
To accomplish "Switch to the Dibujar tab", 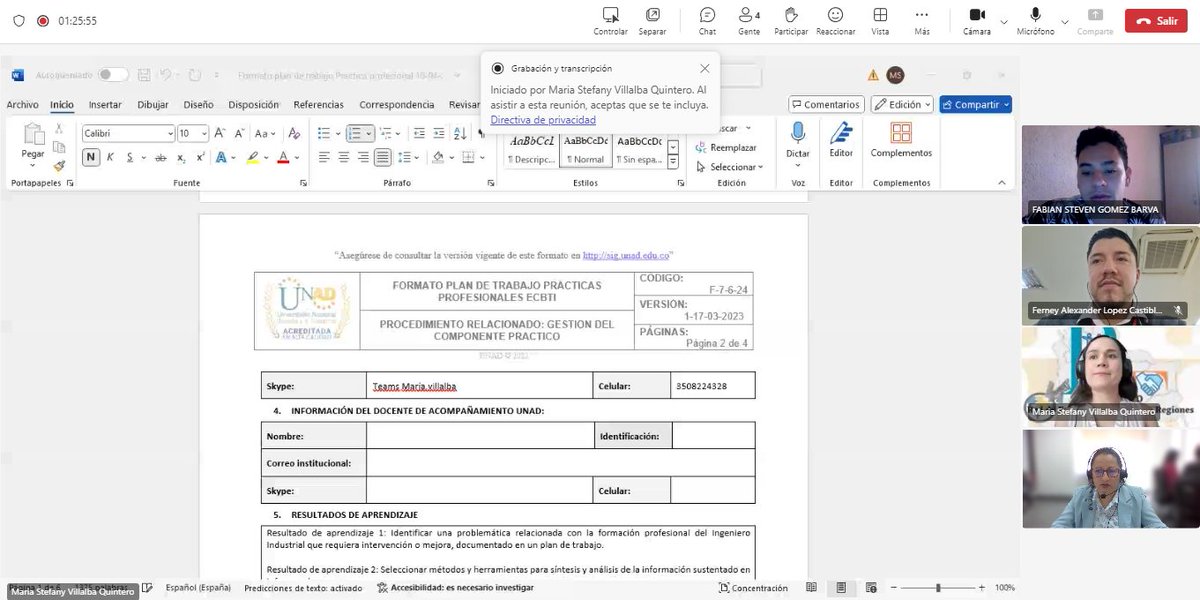I will (x=153, y=104).
